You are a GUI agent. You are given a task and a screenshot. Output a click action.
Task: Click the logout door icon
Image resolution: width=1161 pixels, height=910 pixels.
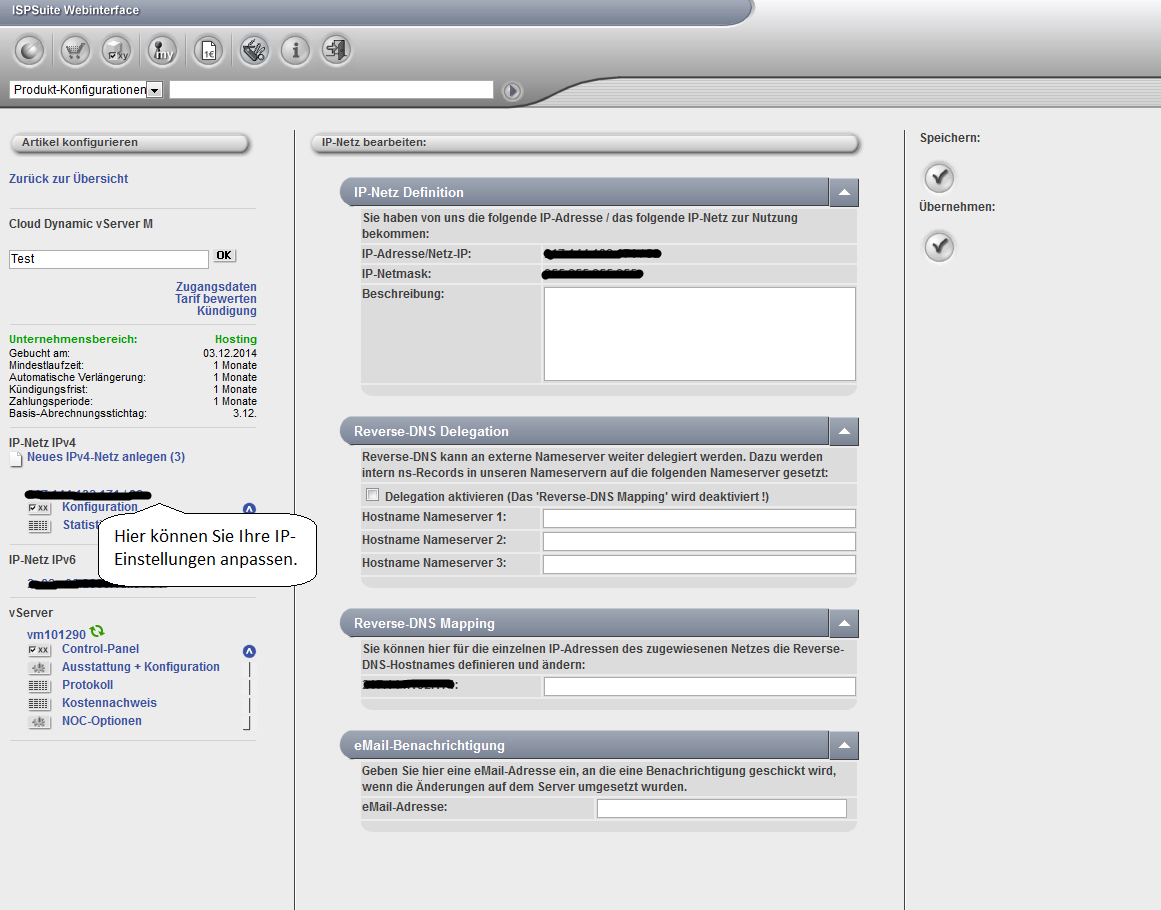tap(336, 51)
